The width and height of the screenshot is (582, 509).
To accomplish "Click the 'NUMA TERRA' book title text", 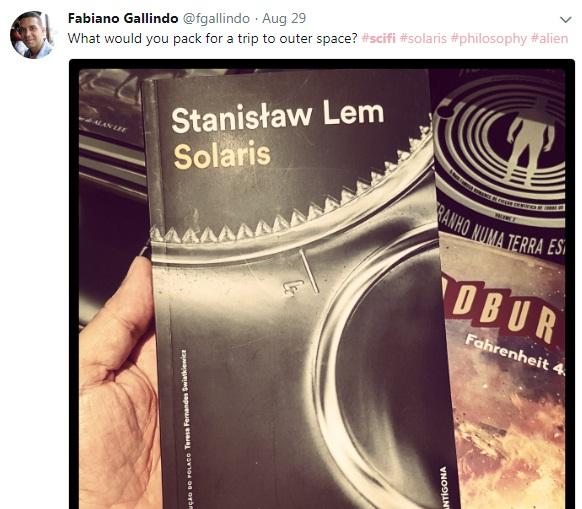I will (508, 236).
